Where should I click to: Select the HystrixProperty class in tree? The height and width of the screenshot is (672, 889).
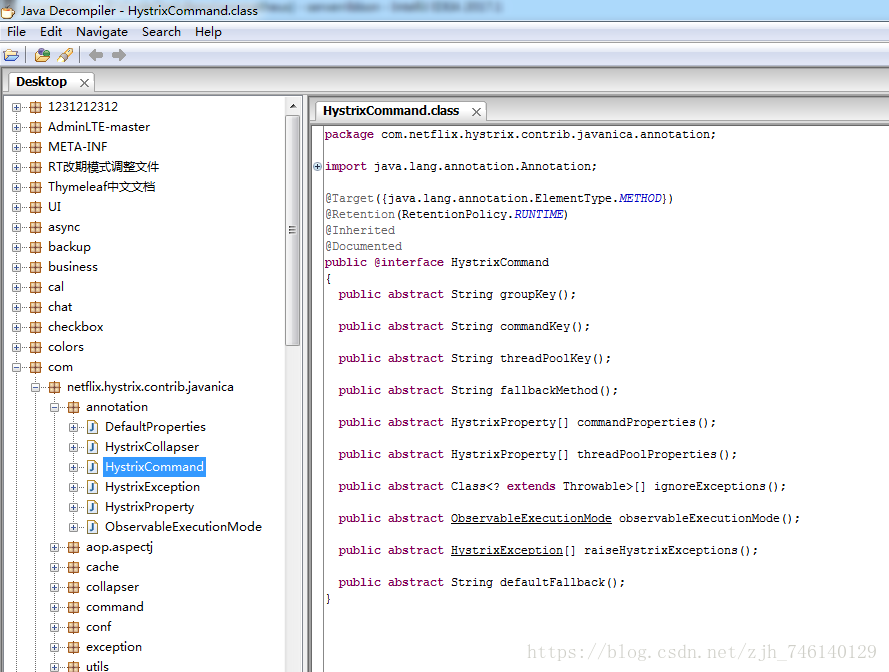(149, 507)
